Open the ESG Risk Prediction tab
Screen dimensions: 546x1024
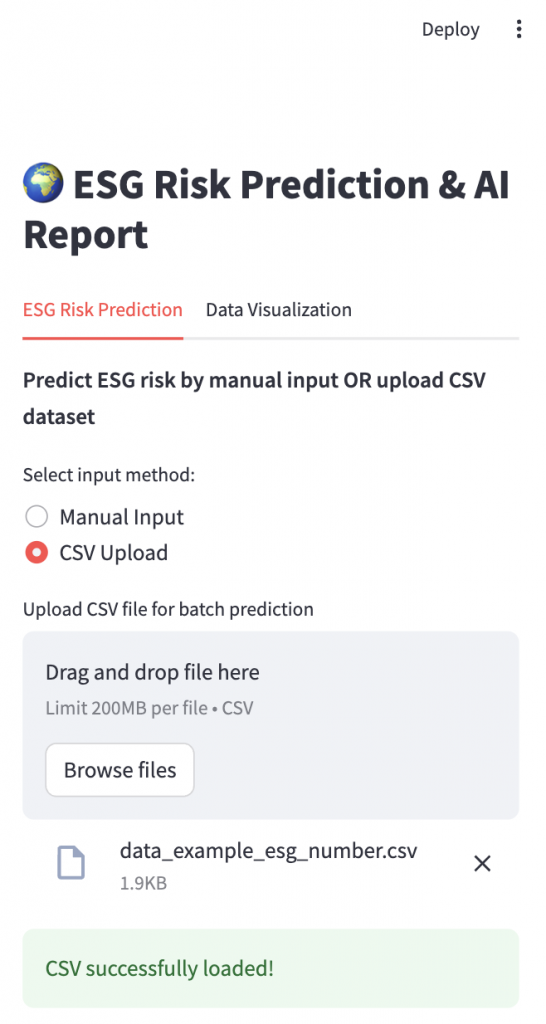(103, 310)
